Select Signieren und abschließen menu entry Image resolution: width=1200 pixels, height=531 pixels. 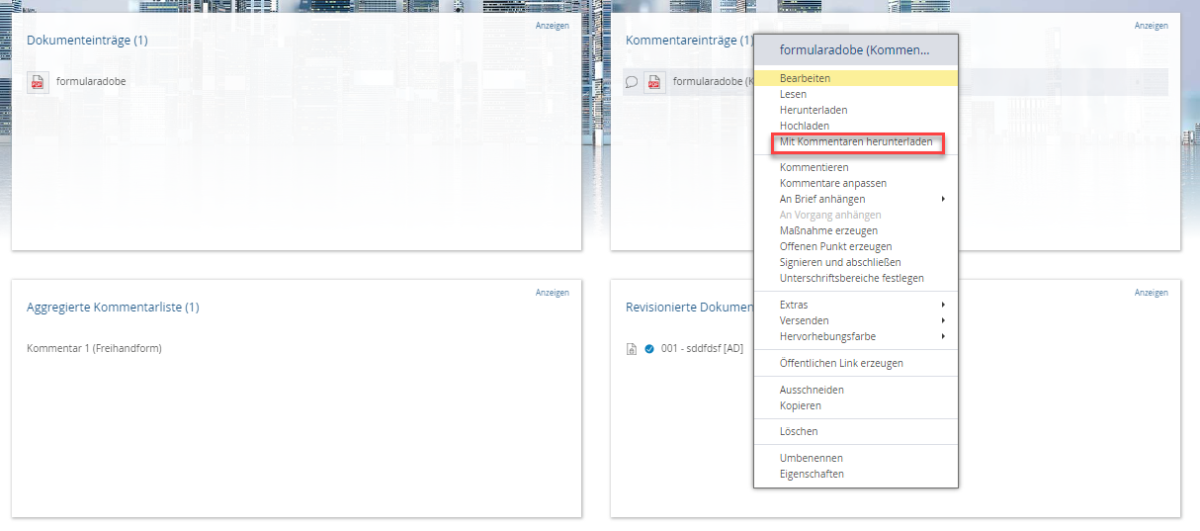840,262
